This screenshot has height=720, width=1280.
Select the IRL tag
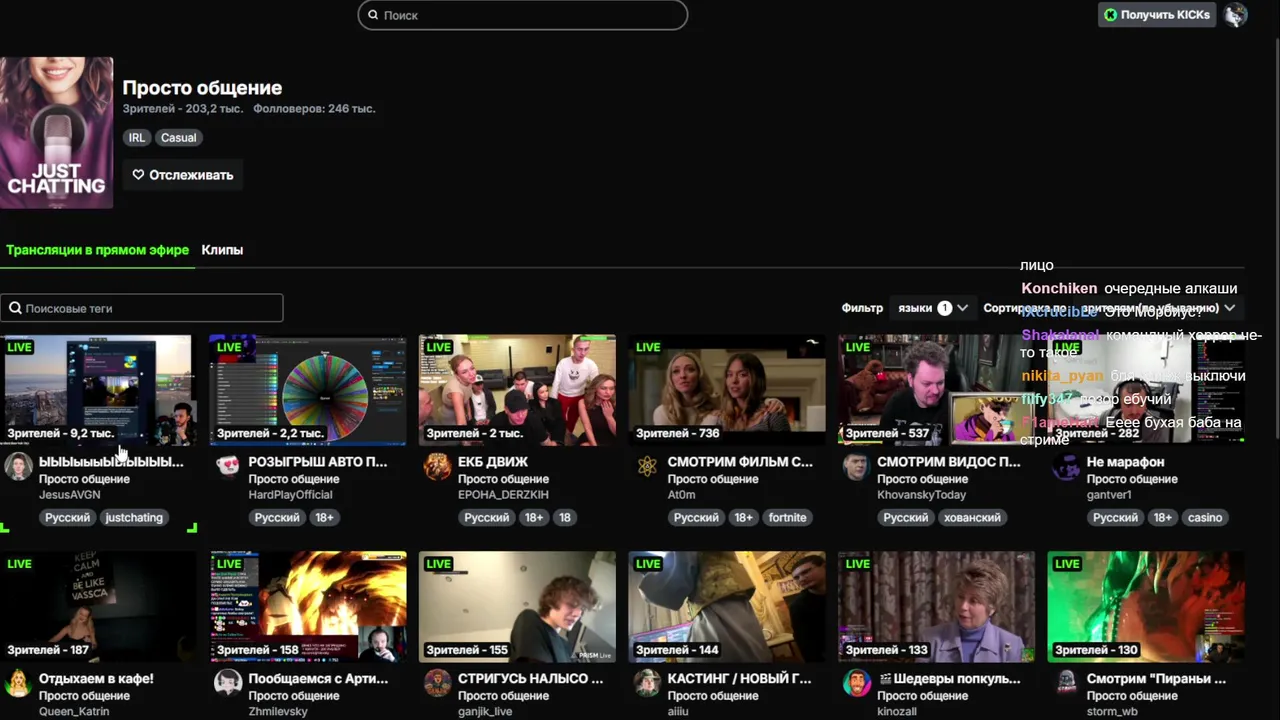pos(137,138)
